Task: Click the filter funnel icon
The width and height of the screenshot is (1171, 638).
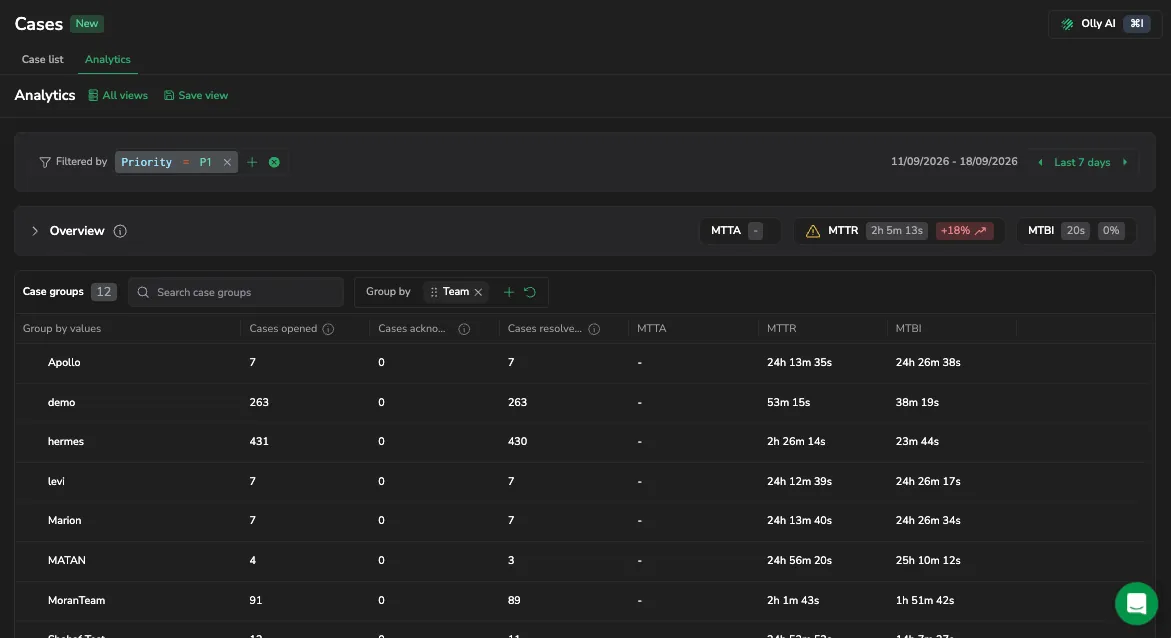Action: pyautogui.click(x=45, y=162)
